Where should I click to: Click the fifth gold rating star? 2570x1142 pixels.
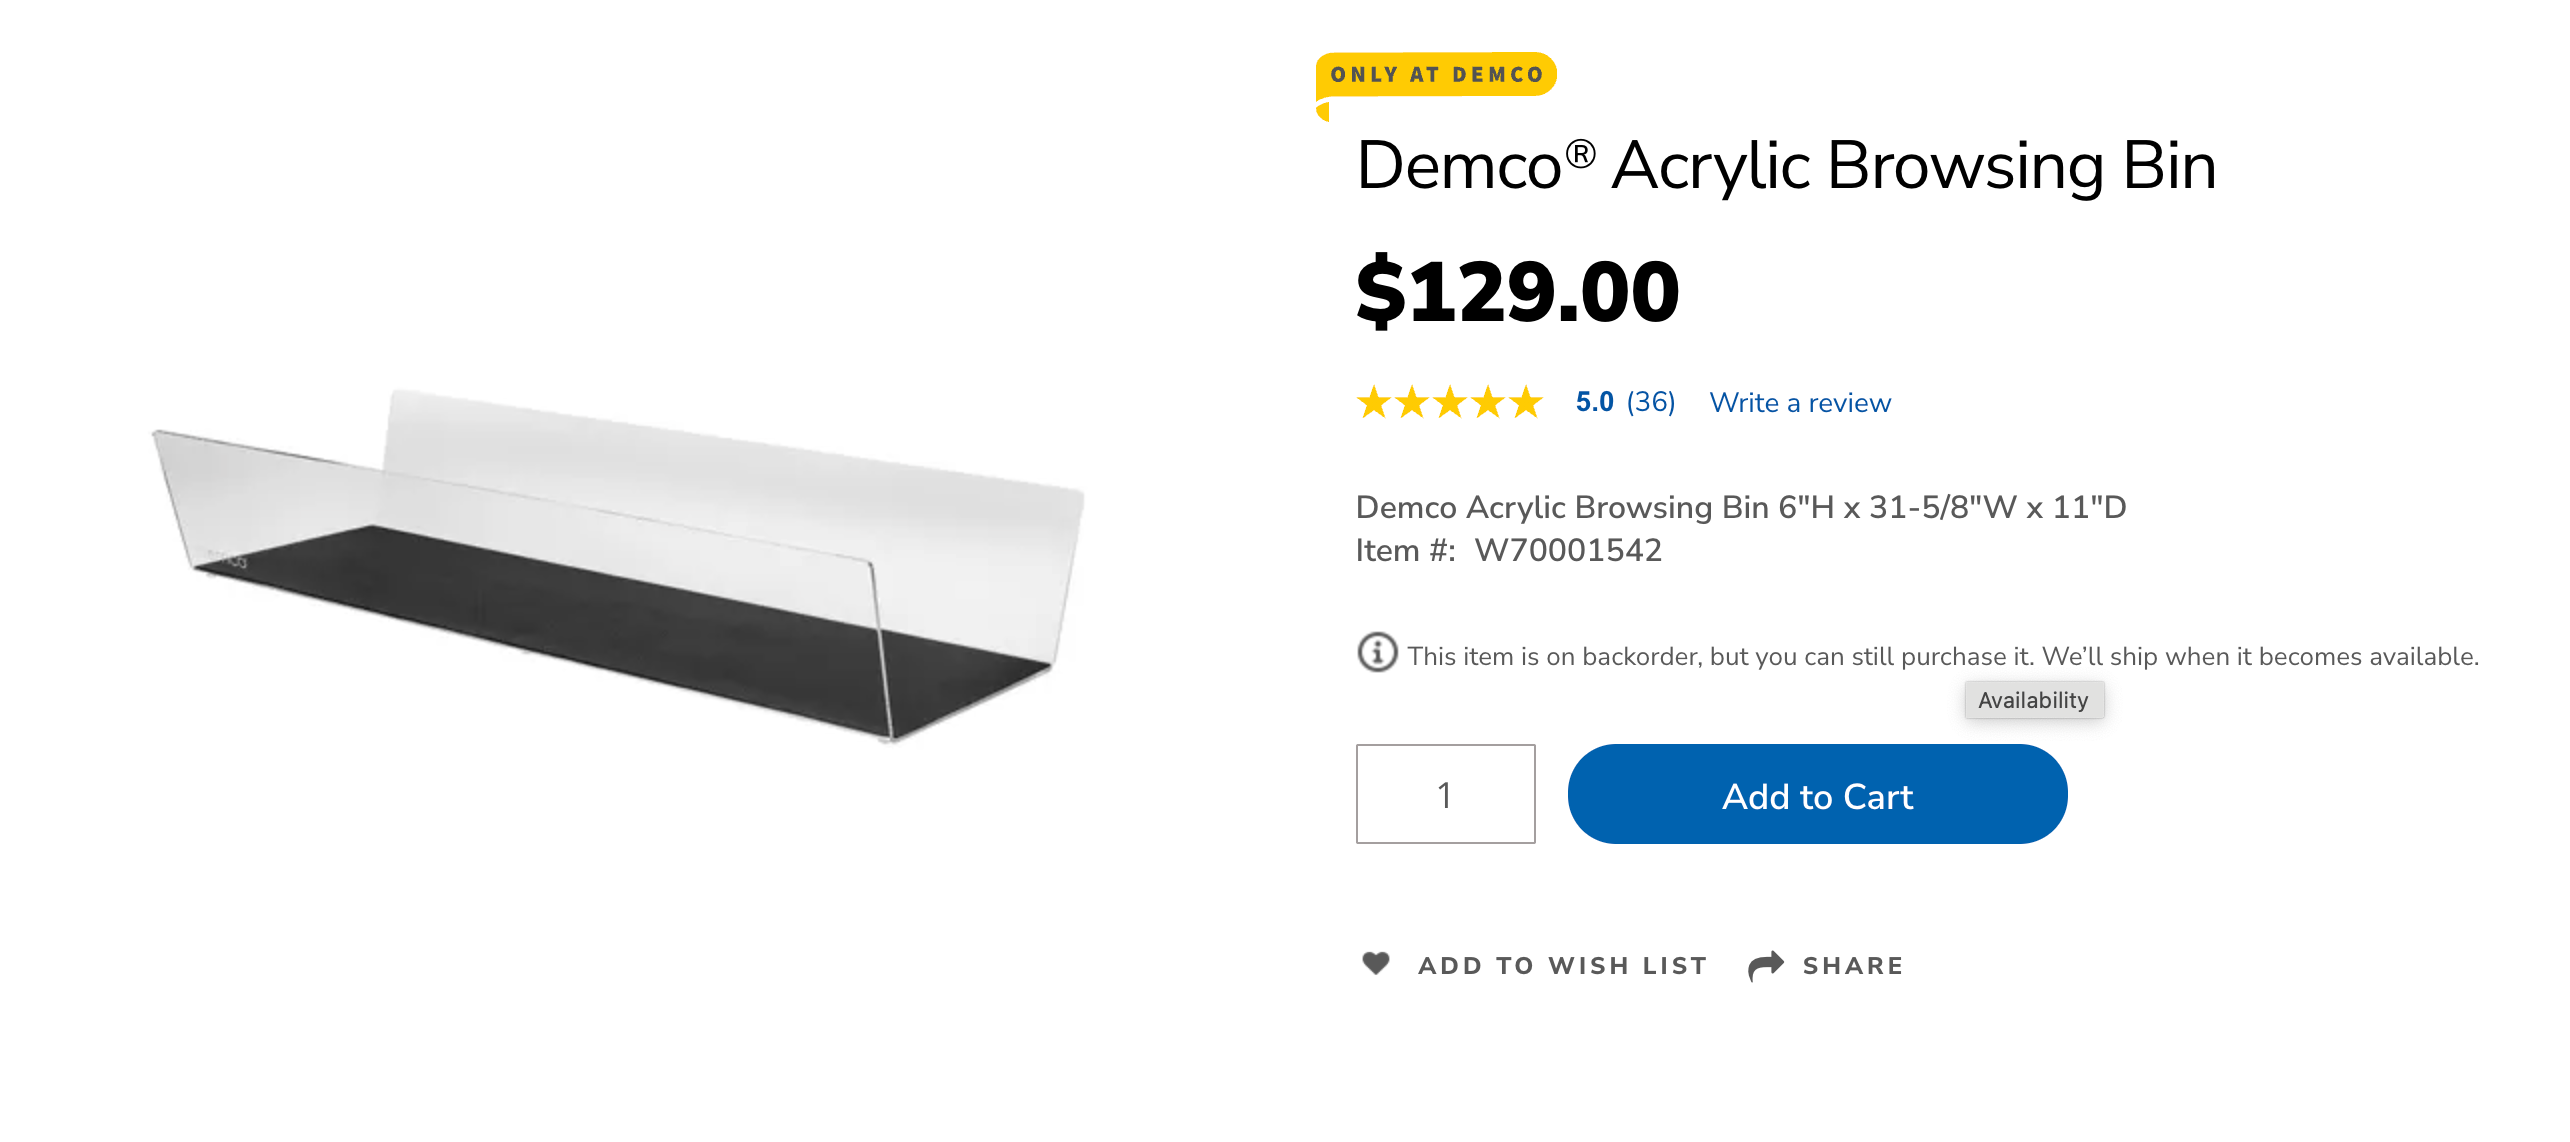click(1526, 402)
